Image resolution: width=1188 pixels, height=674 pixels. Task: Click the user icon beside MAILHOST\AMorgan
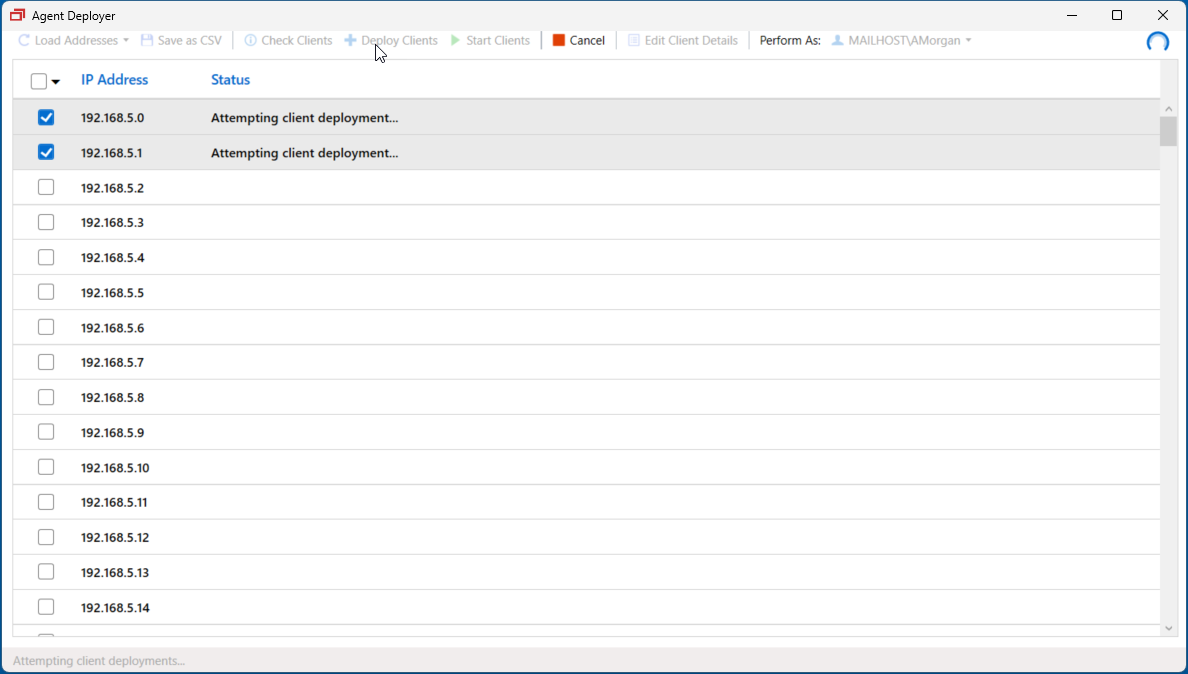click(837, 40)
